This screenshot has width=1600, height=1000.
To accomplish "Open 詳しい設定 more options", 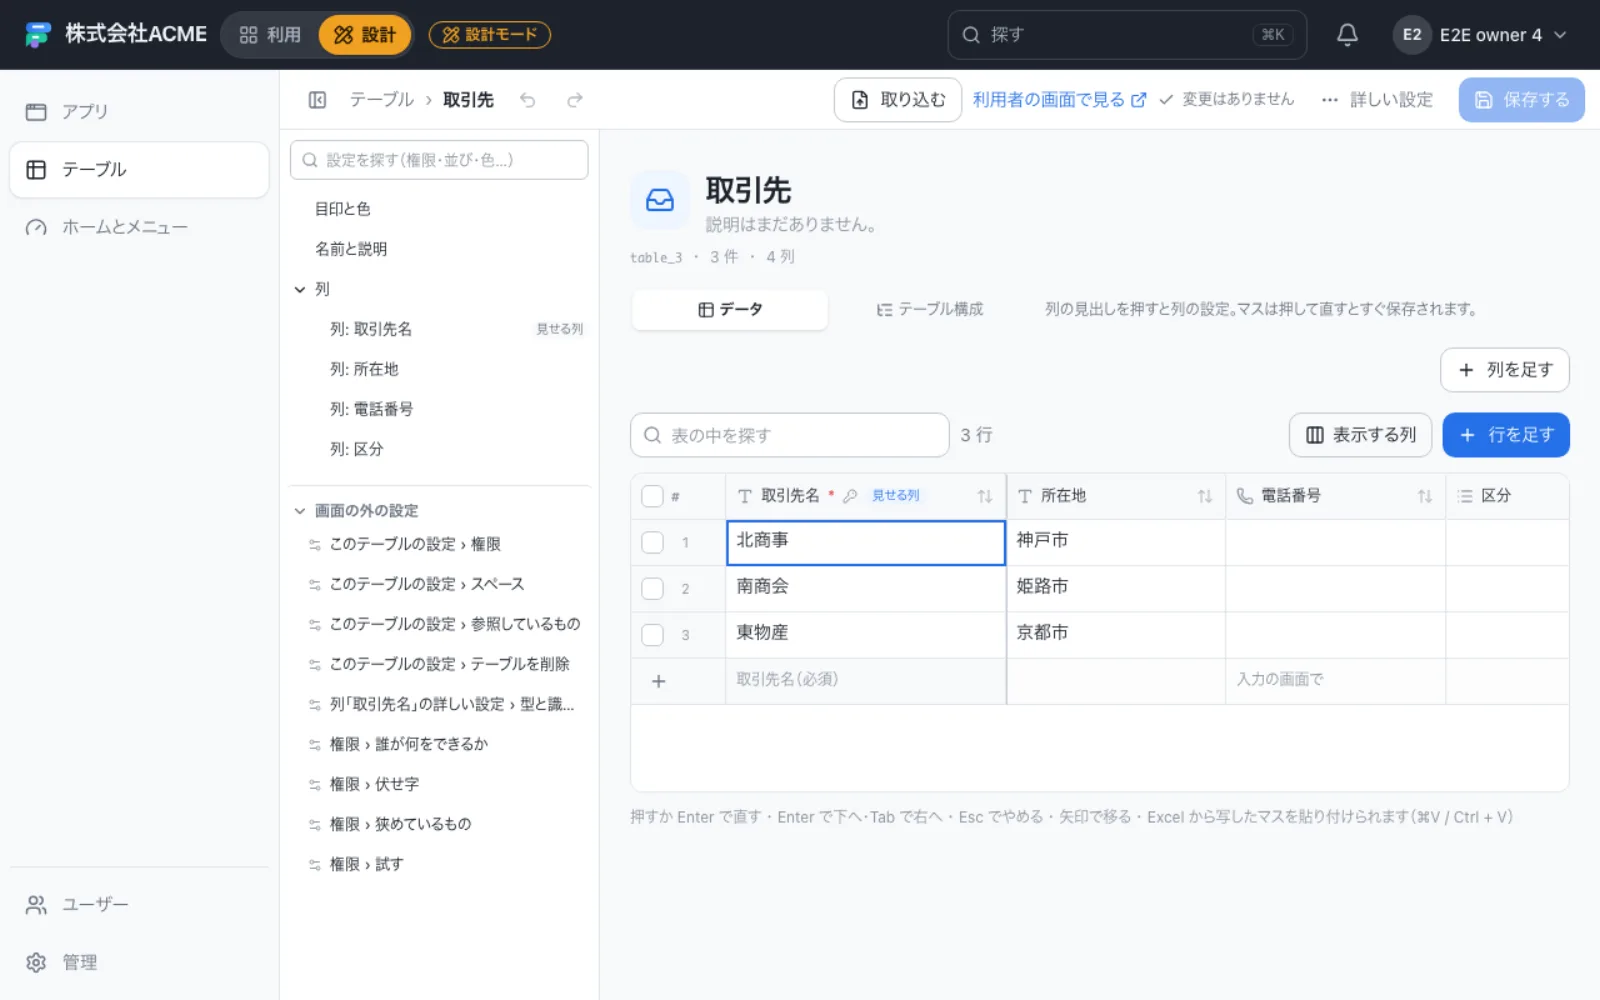I will [x=1377, y=100].
